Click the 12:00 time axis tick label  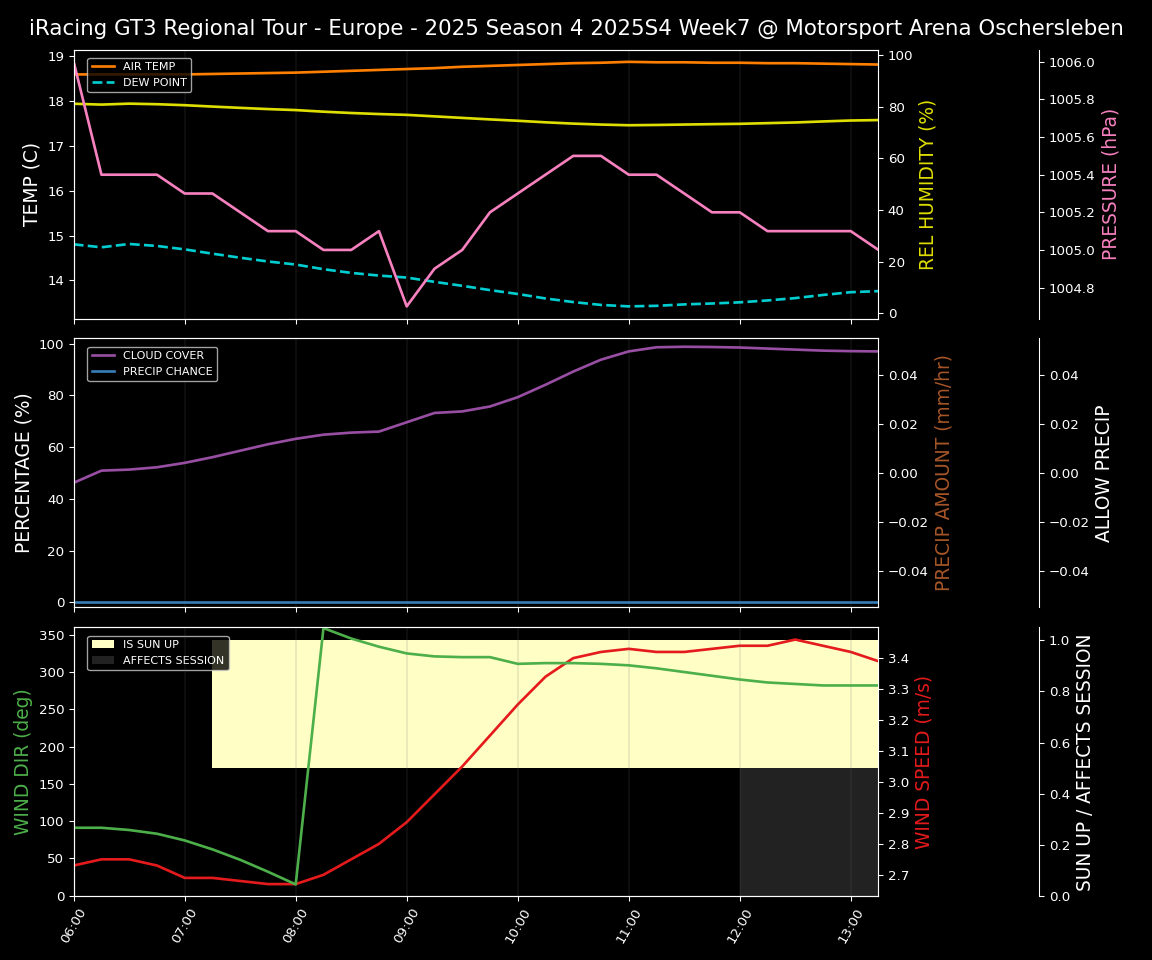736,921
